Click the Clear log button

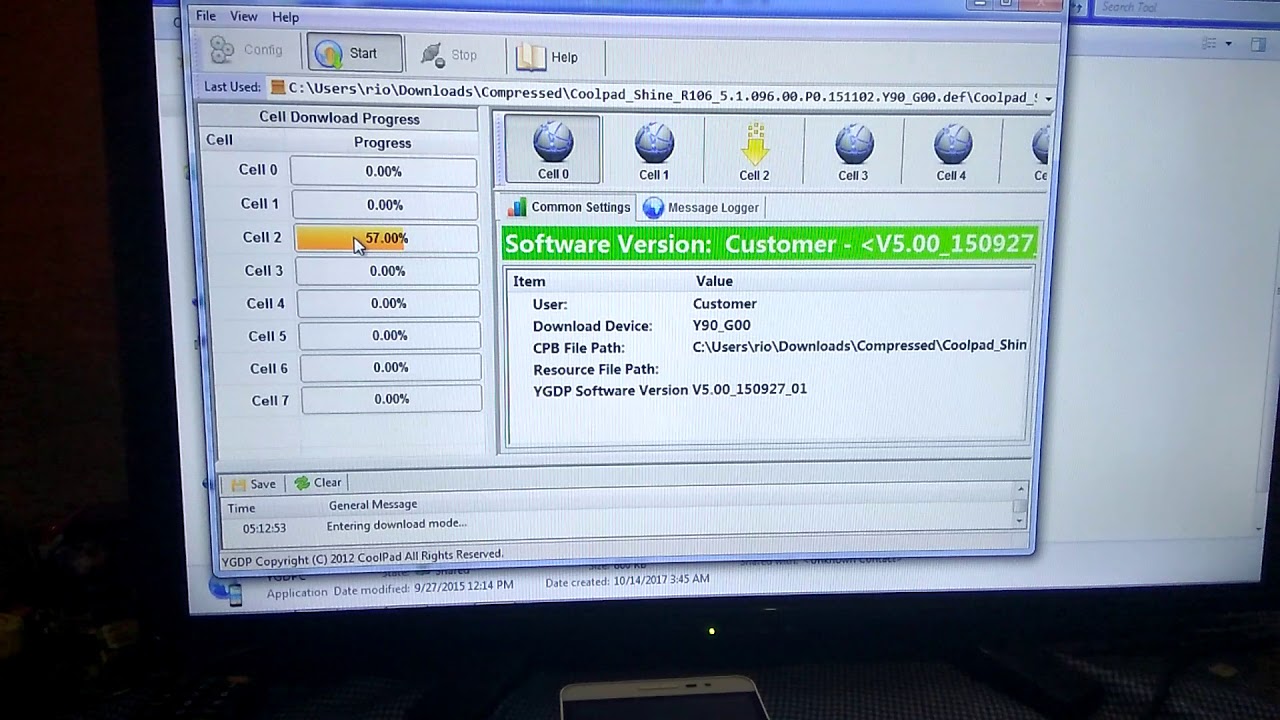(x=318, y=483)
